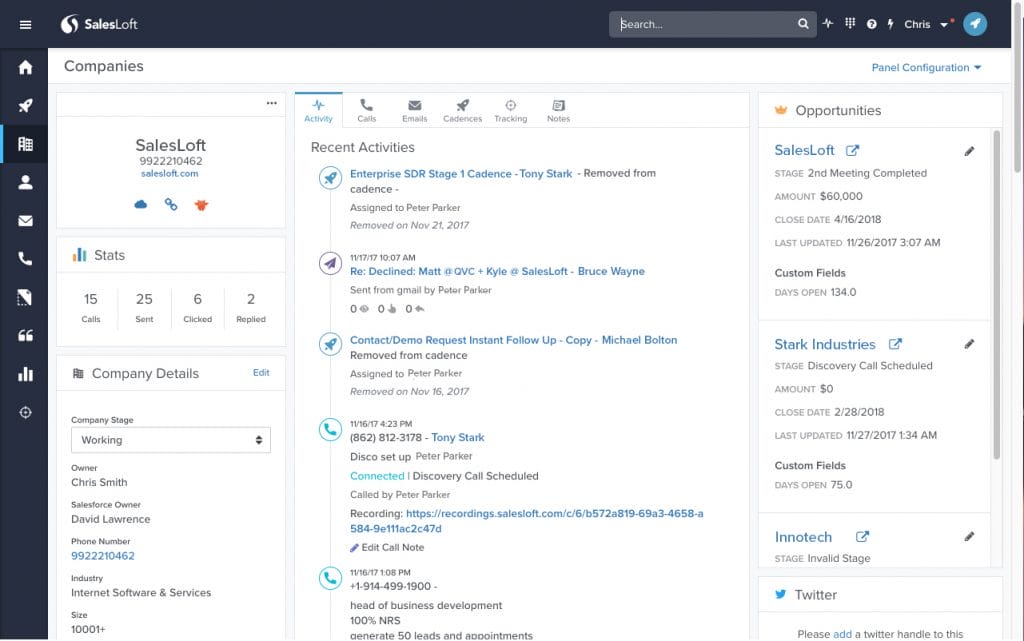Click Edit on Company Details
Screen dimensions: 1024x641
(261, 372)
